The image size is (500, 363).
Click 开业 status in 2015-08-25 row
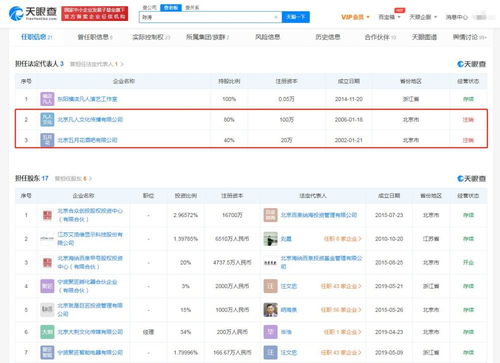[x=468, y=263]
